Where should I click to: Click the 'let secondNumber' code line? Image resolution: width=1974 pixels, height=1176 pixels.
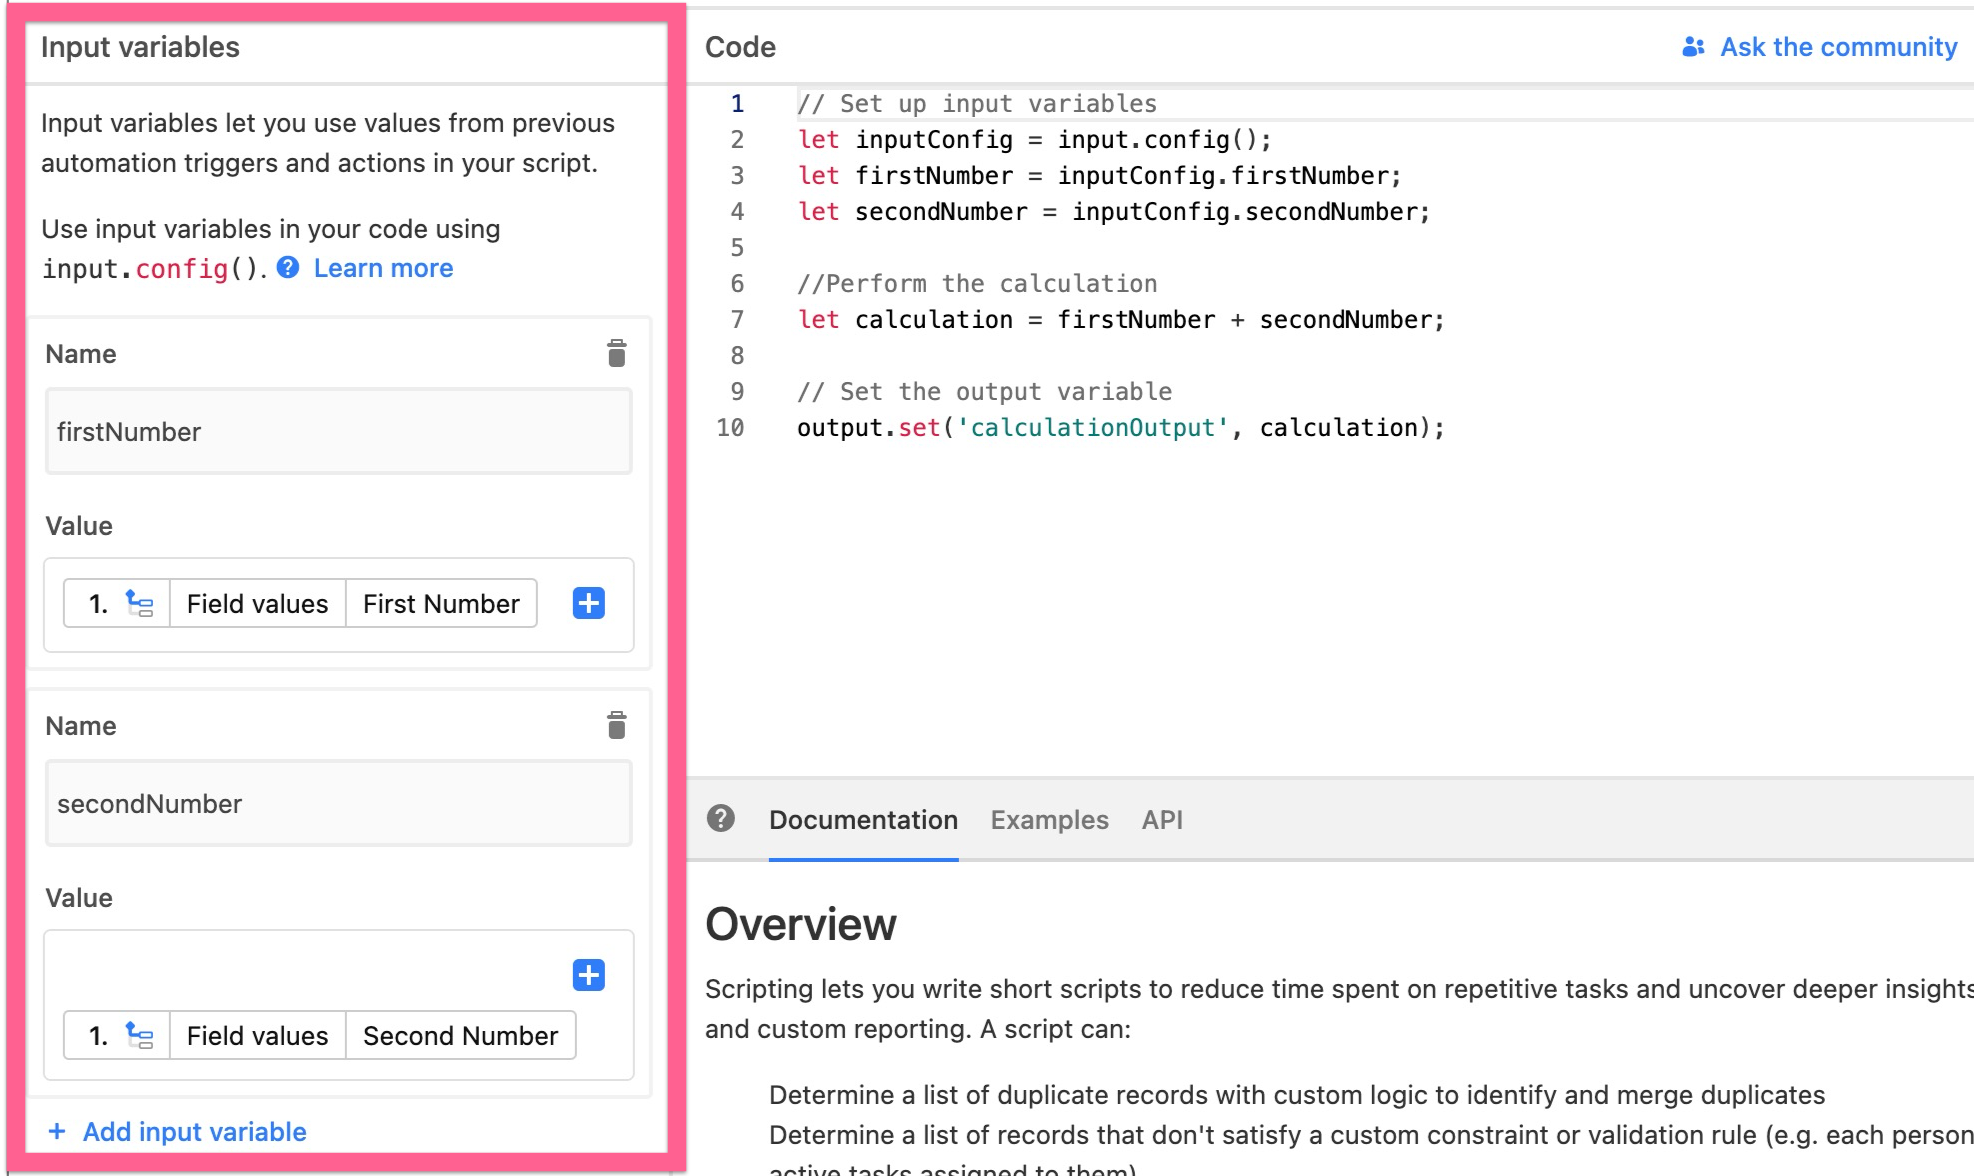point(1113,212)
